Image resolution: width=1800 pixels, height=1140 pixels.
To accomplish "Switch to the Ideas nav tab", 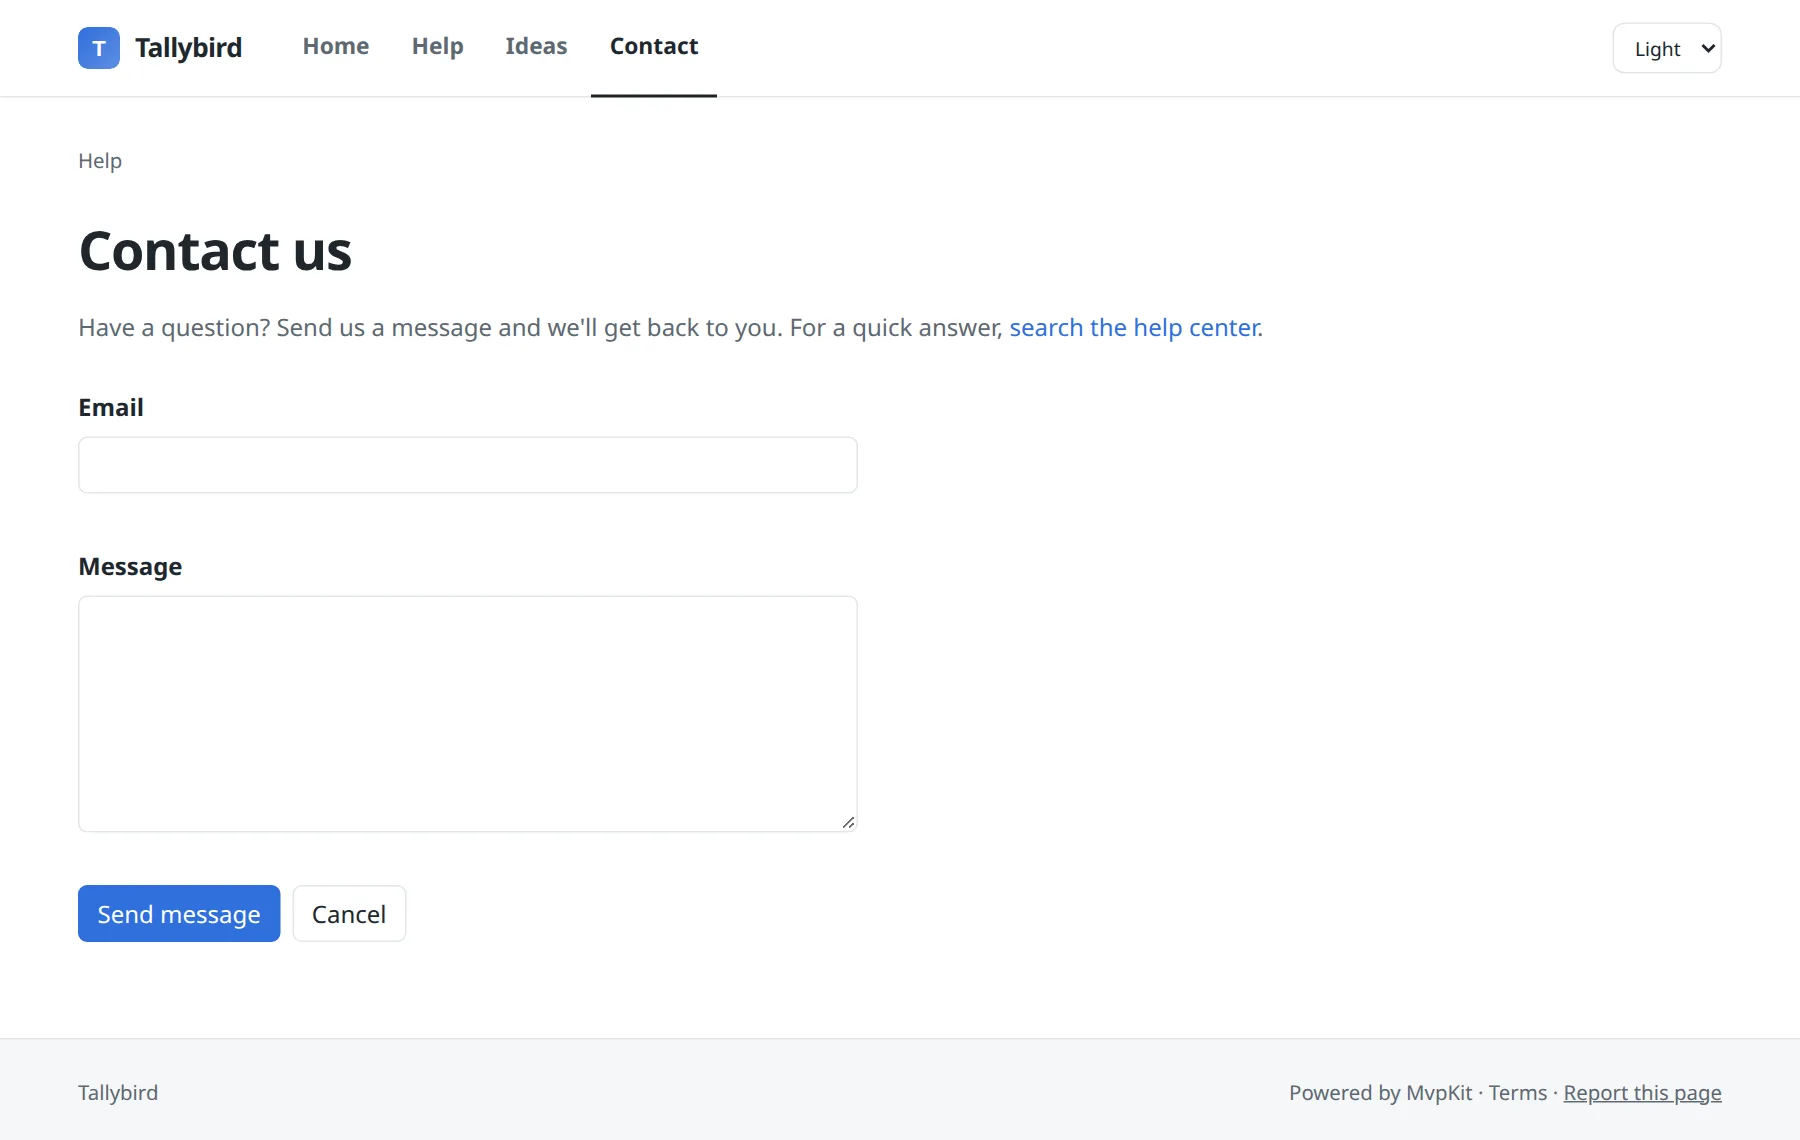I will (x=536, y=47).
